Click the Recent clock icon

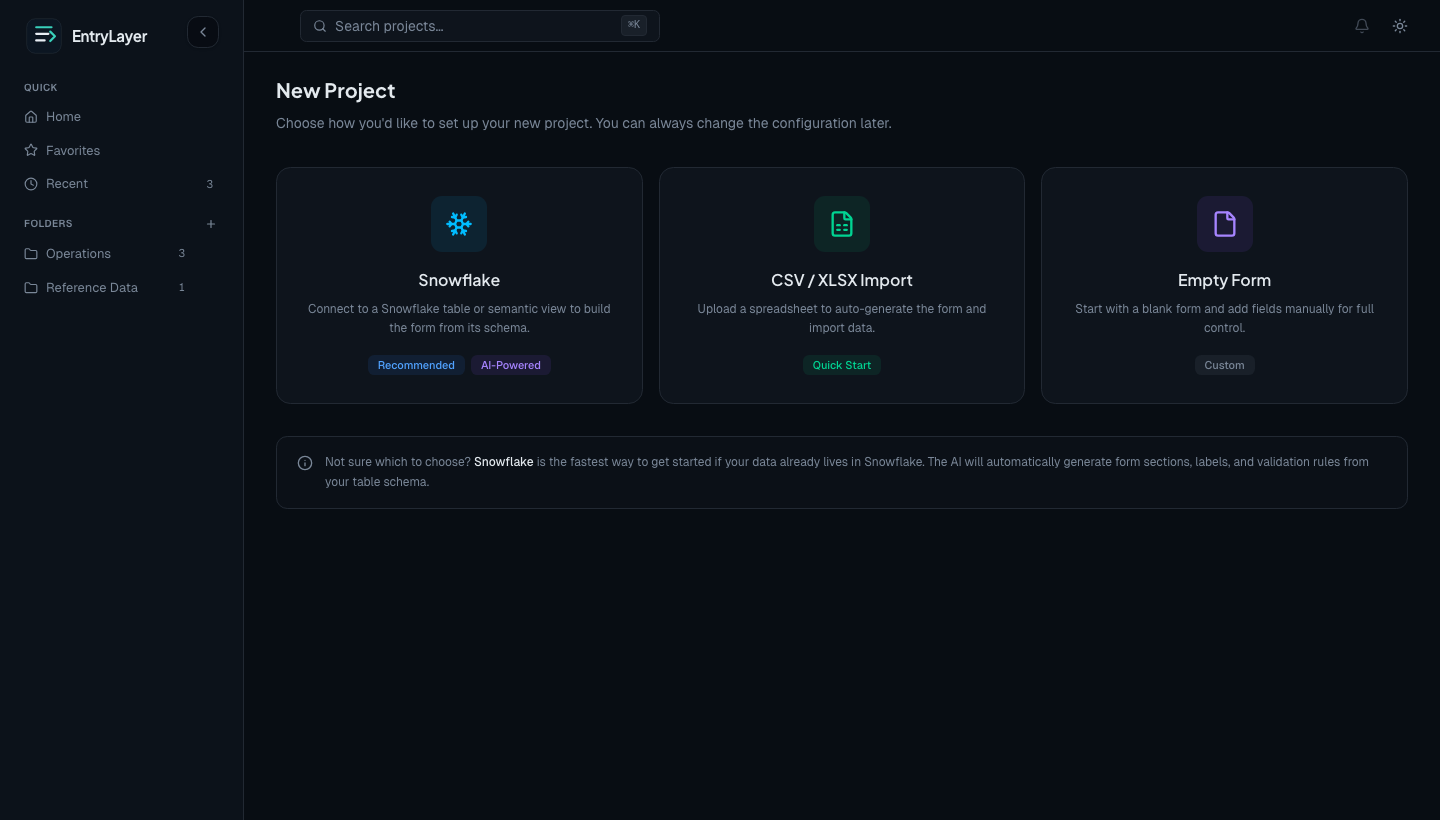click(31, 184)
